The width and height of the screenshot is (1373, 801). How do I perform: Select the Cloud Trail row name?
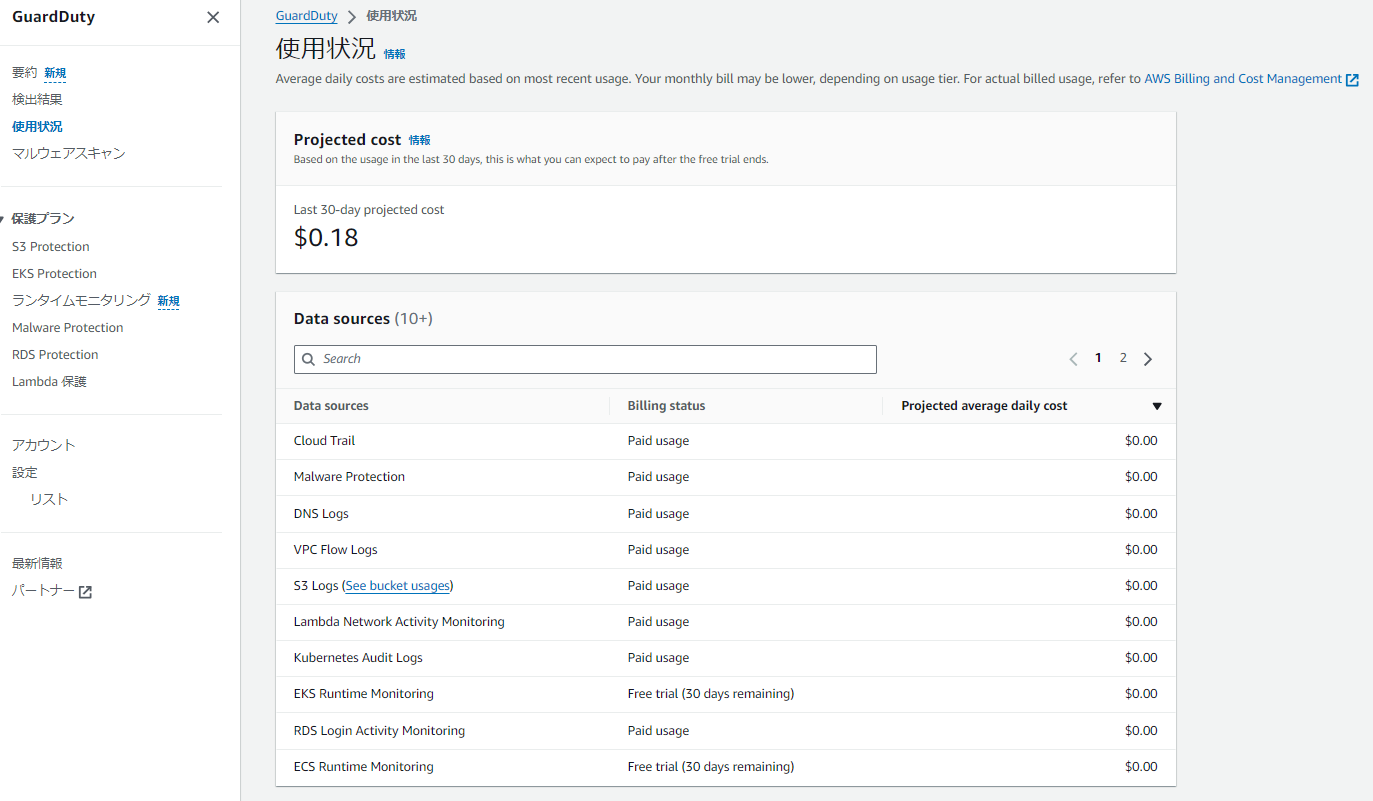324,441
